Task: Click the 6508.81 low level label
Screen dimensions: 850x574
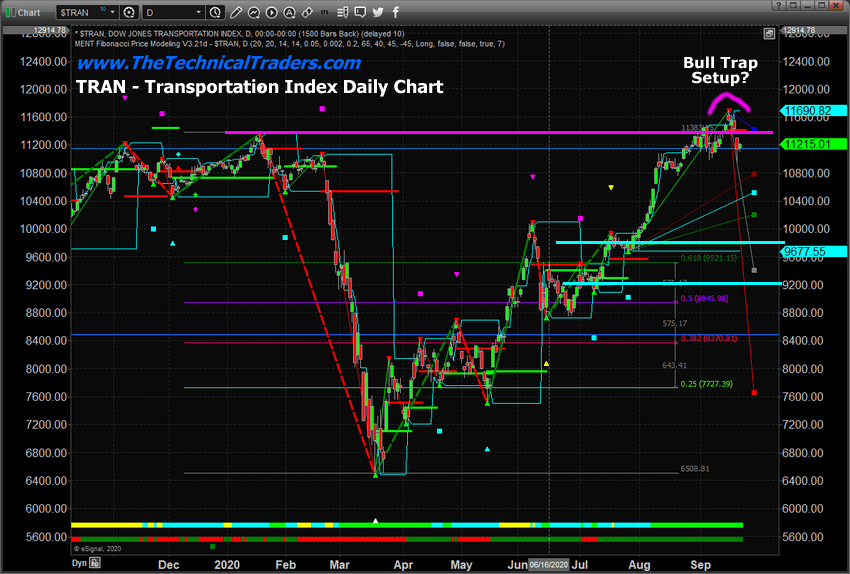Action: click(695, 469)
